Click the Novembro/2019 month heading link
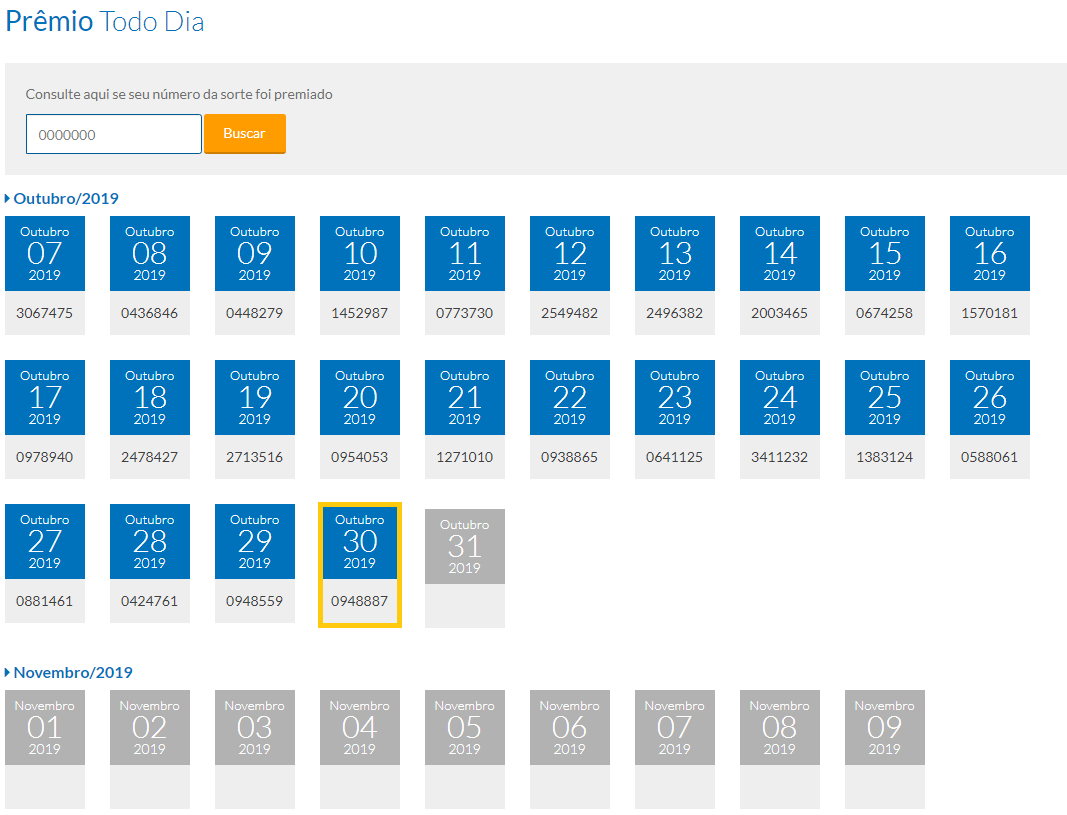 tap(73, 672)
